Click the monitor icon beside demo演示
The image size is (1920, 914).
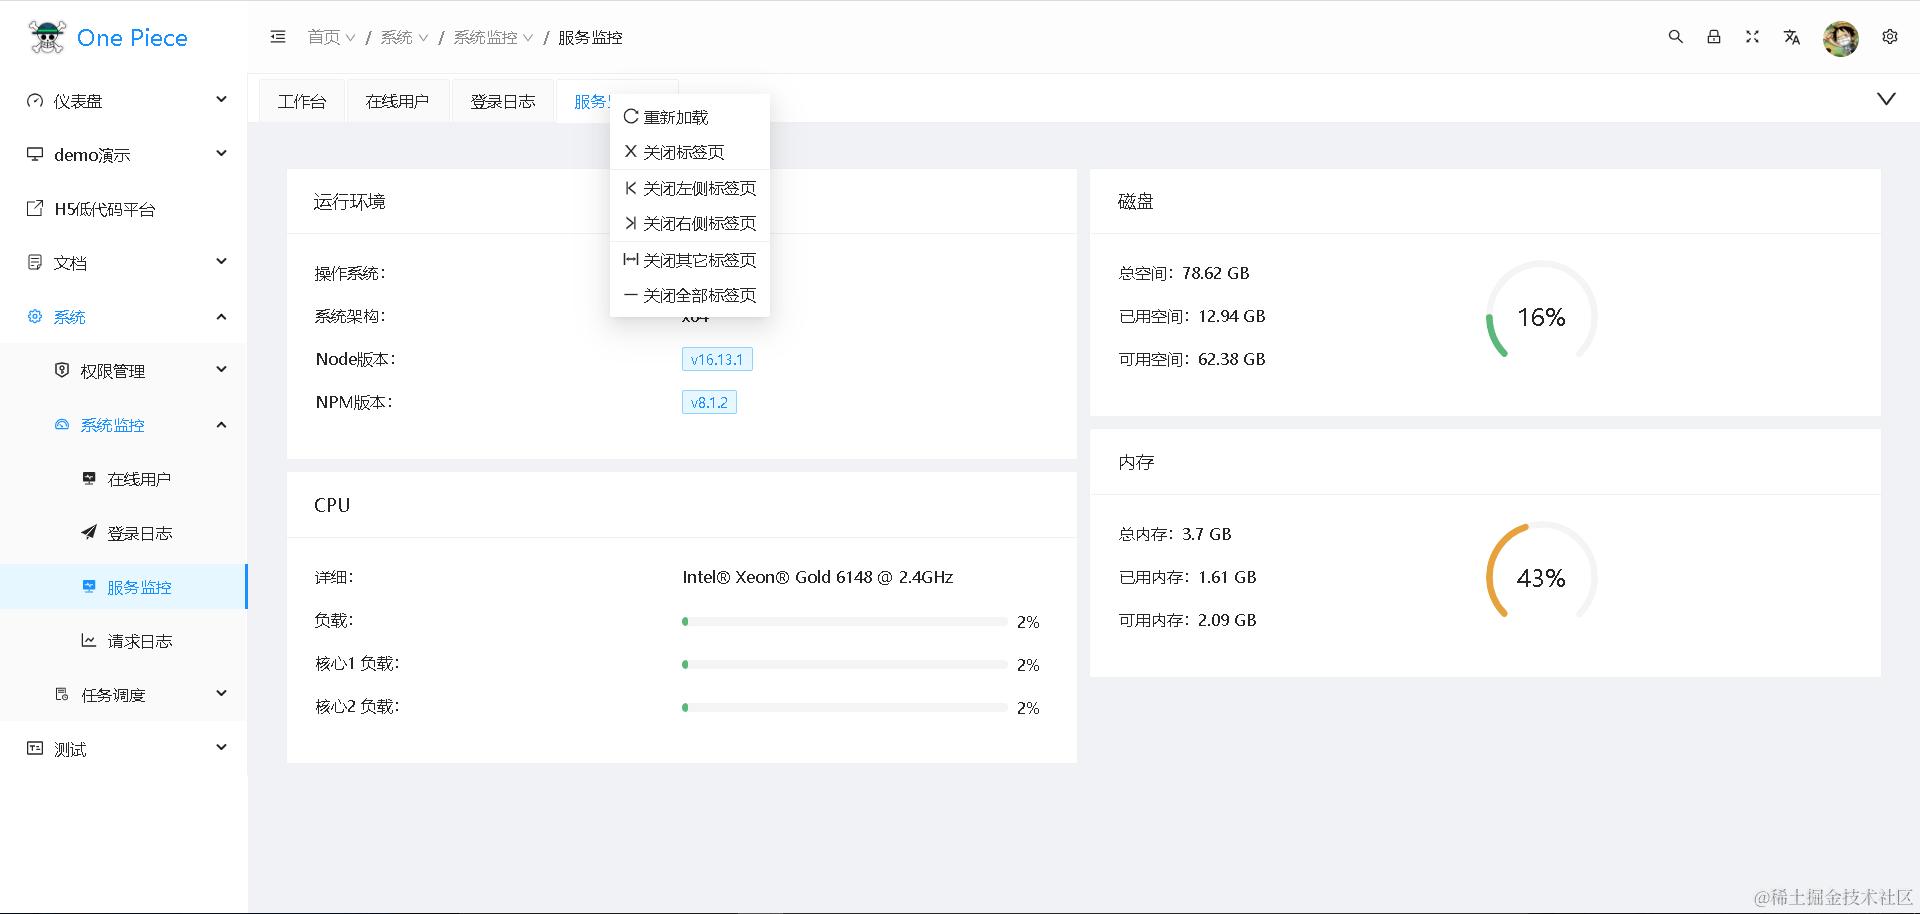coord(35,154)
